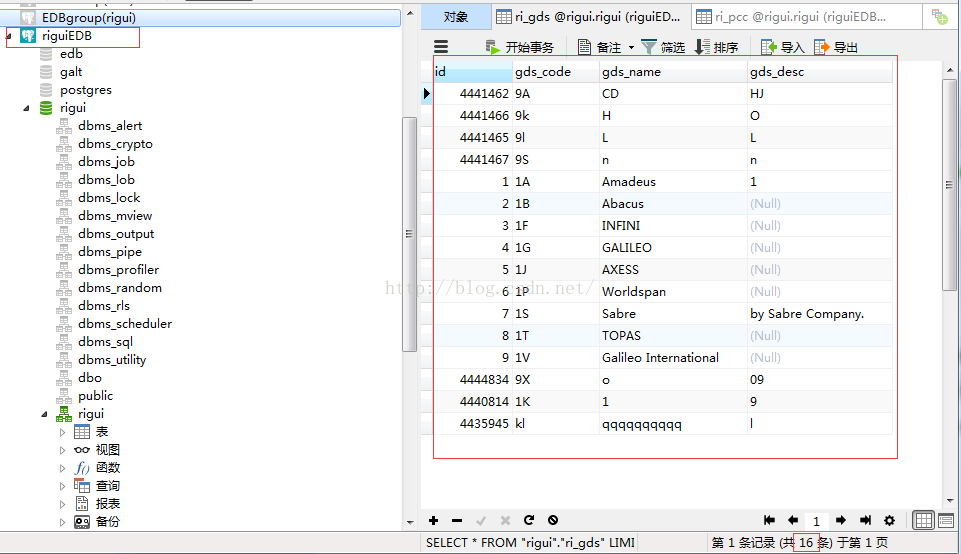The height and width of the screenshot is (554, 961).
Task: Expand the 备份 (Backup) node
Action: coord(63,522)
